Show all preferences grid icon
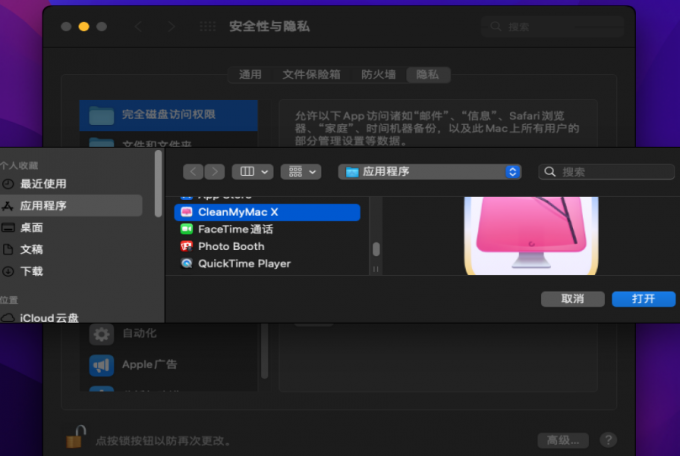Screen dimensions: 680x456 [208, 26]
